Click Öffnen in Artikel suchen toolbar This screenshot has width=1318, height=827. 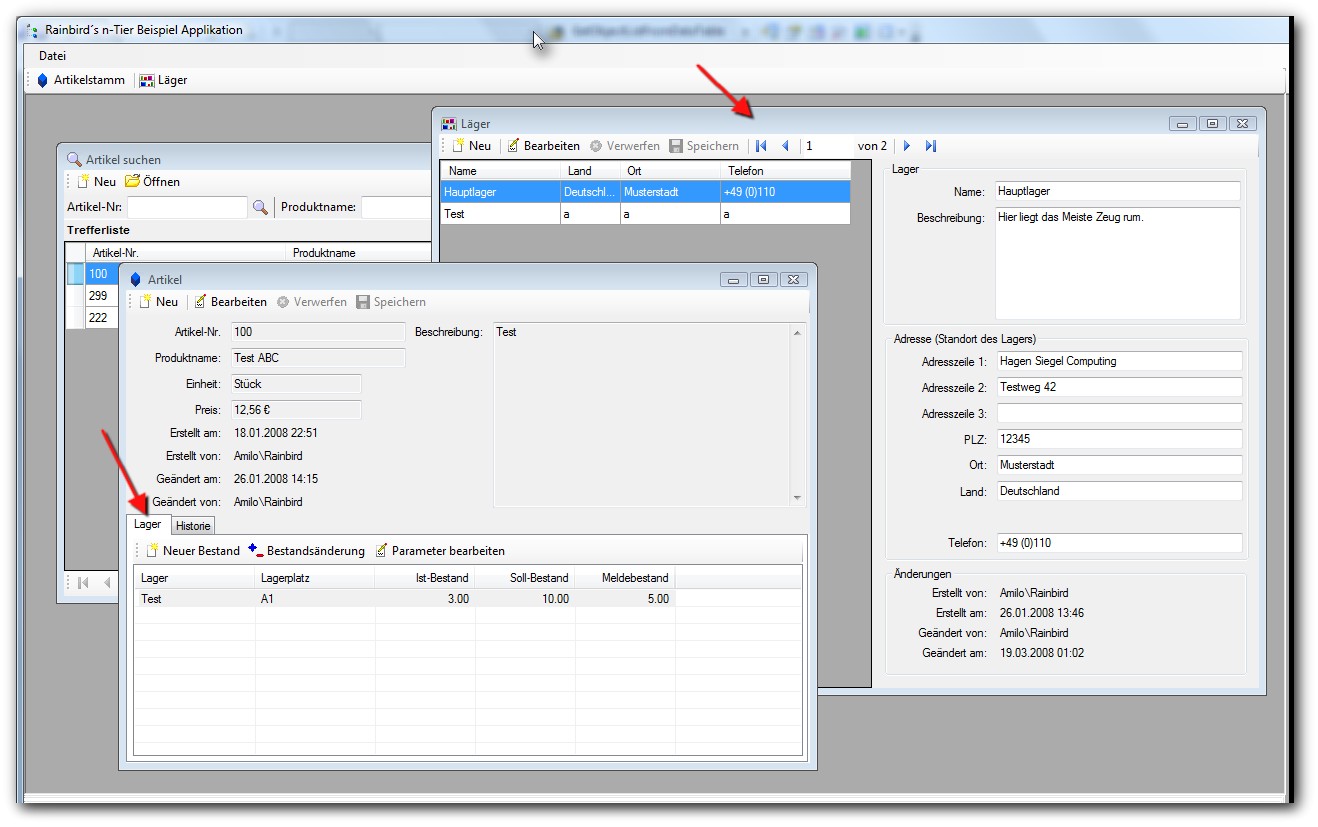click(x=152, y=182)
